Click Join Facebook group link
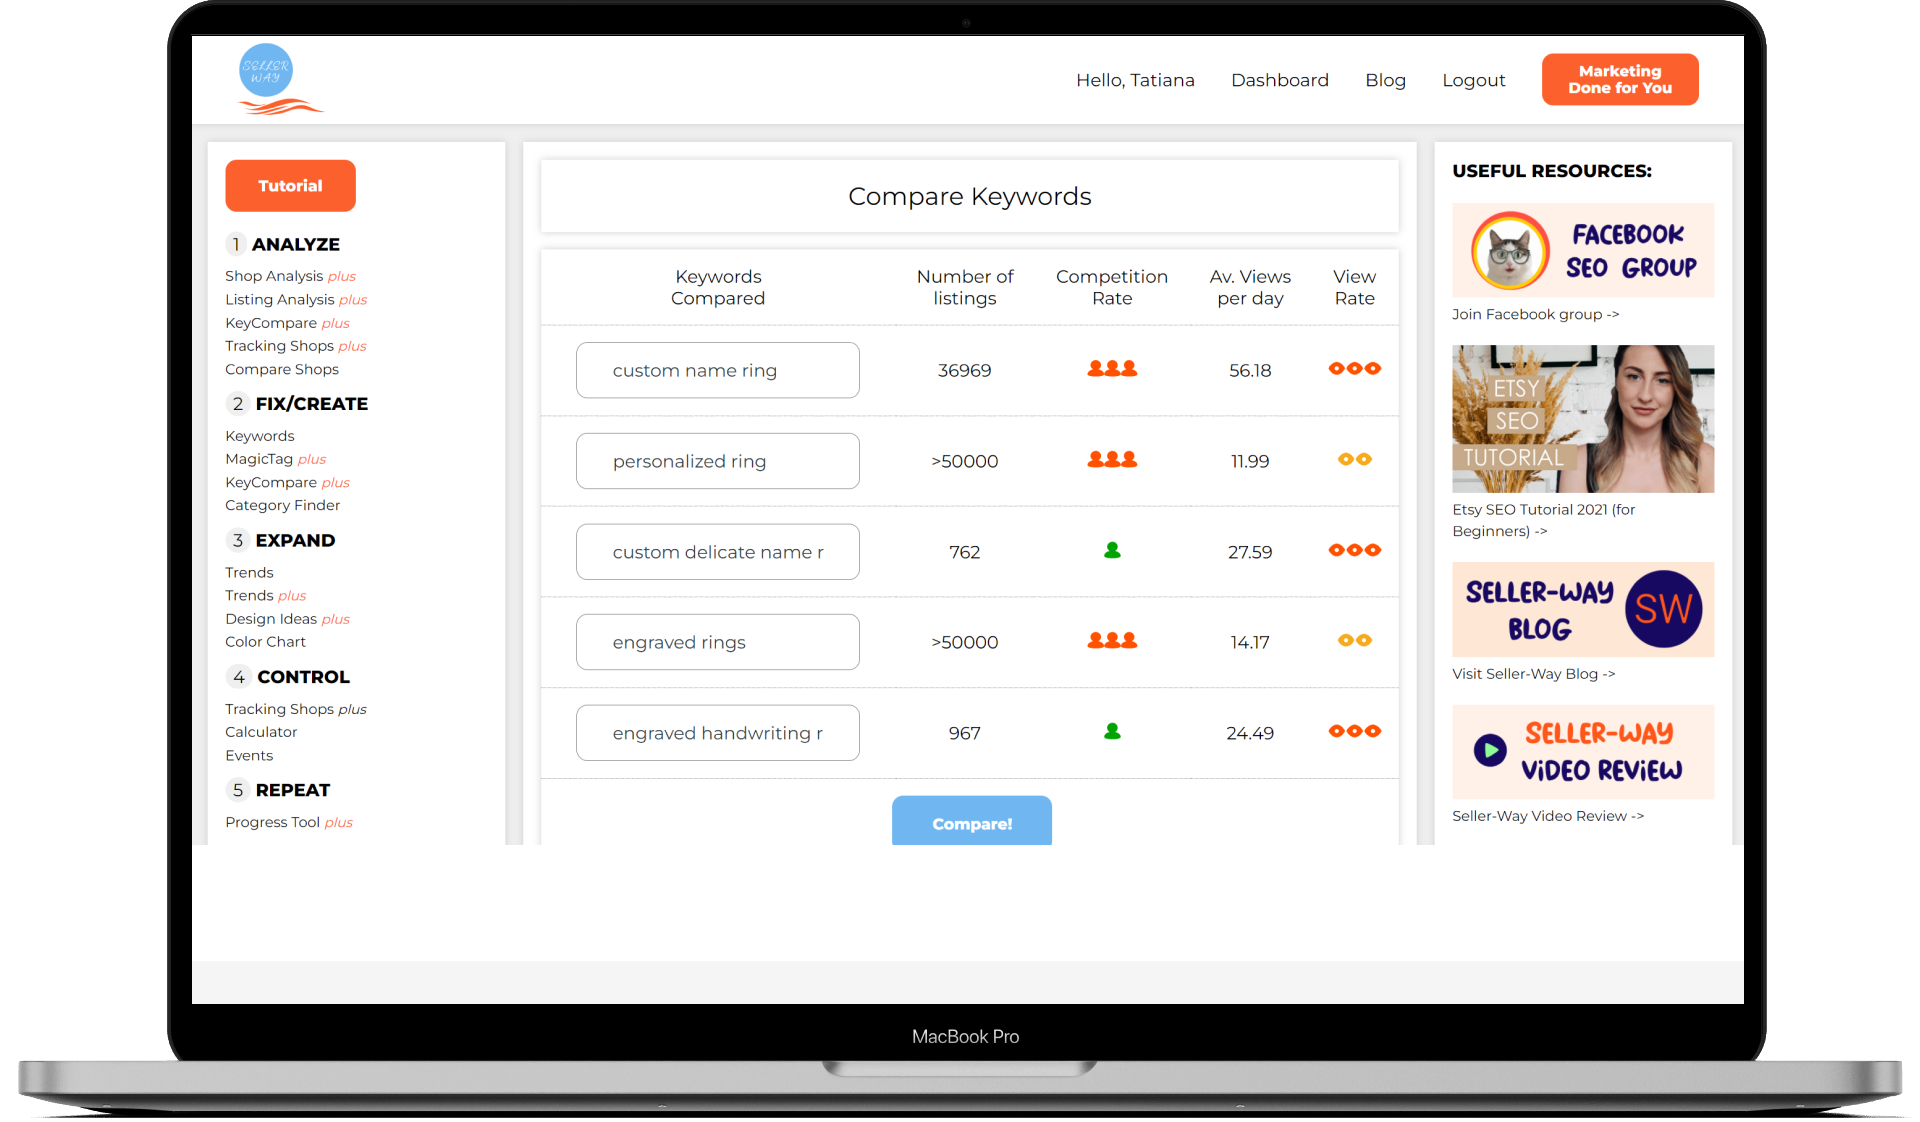Image resolution: width=1920 pixels, height=1122 pixels. pos(1535,314)
